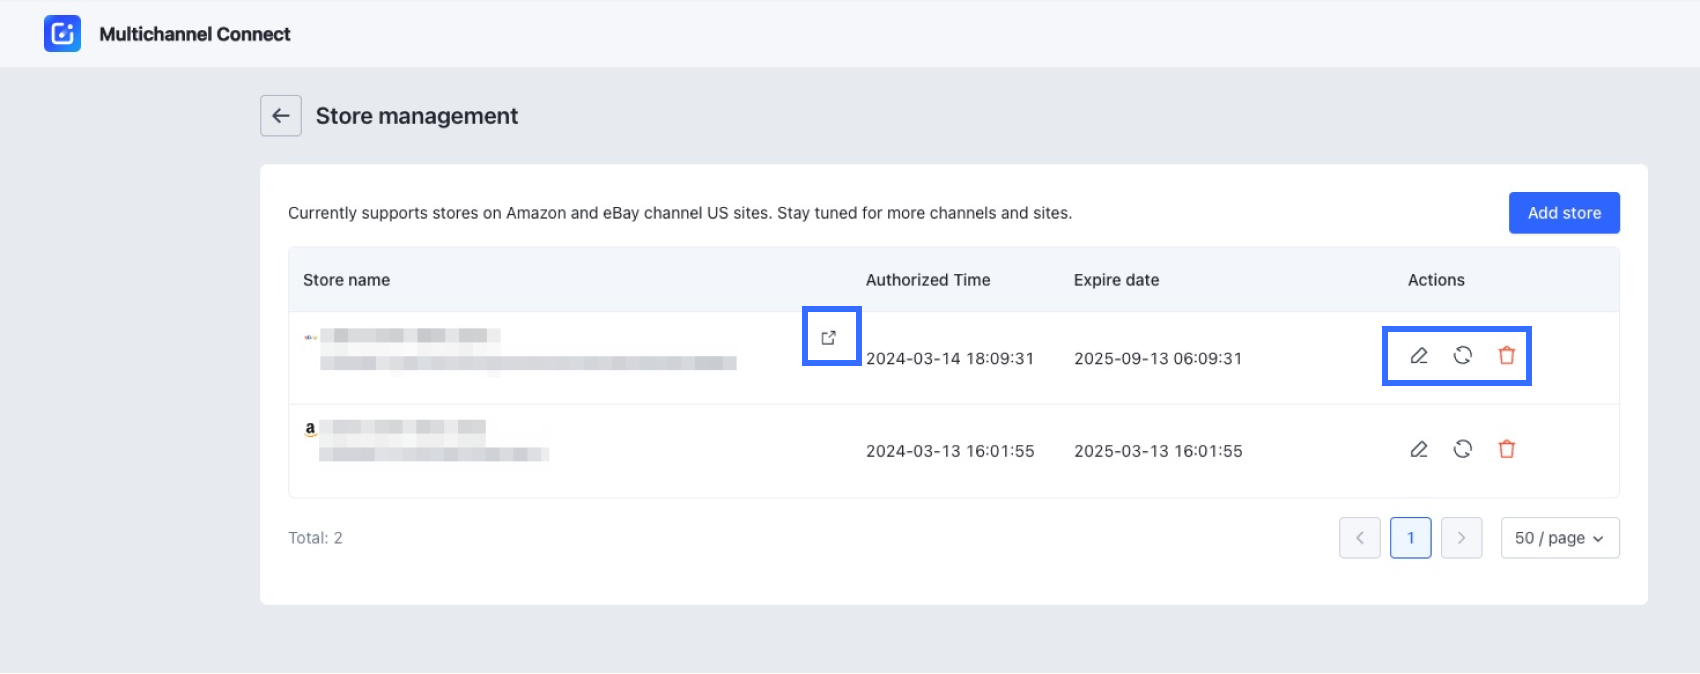The width and height of the screenshot is (1700, 674).
Task: Click the Multichannel Connect title text
Action: (x=195, y=34)
